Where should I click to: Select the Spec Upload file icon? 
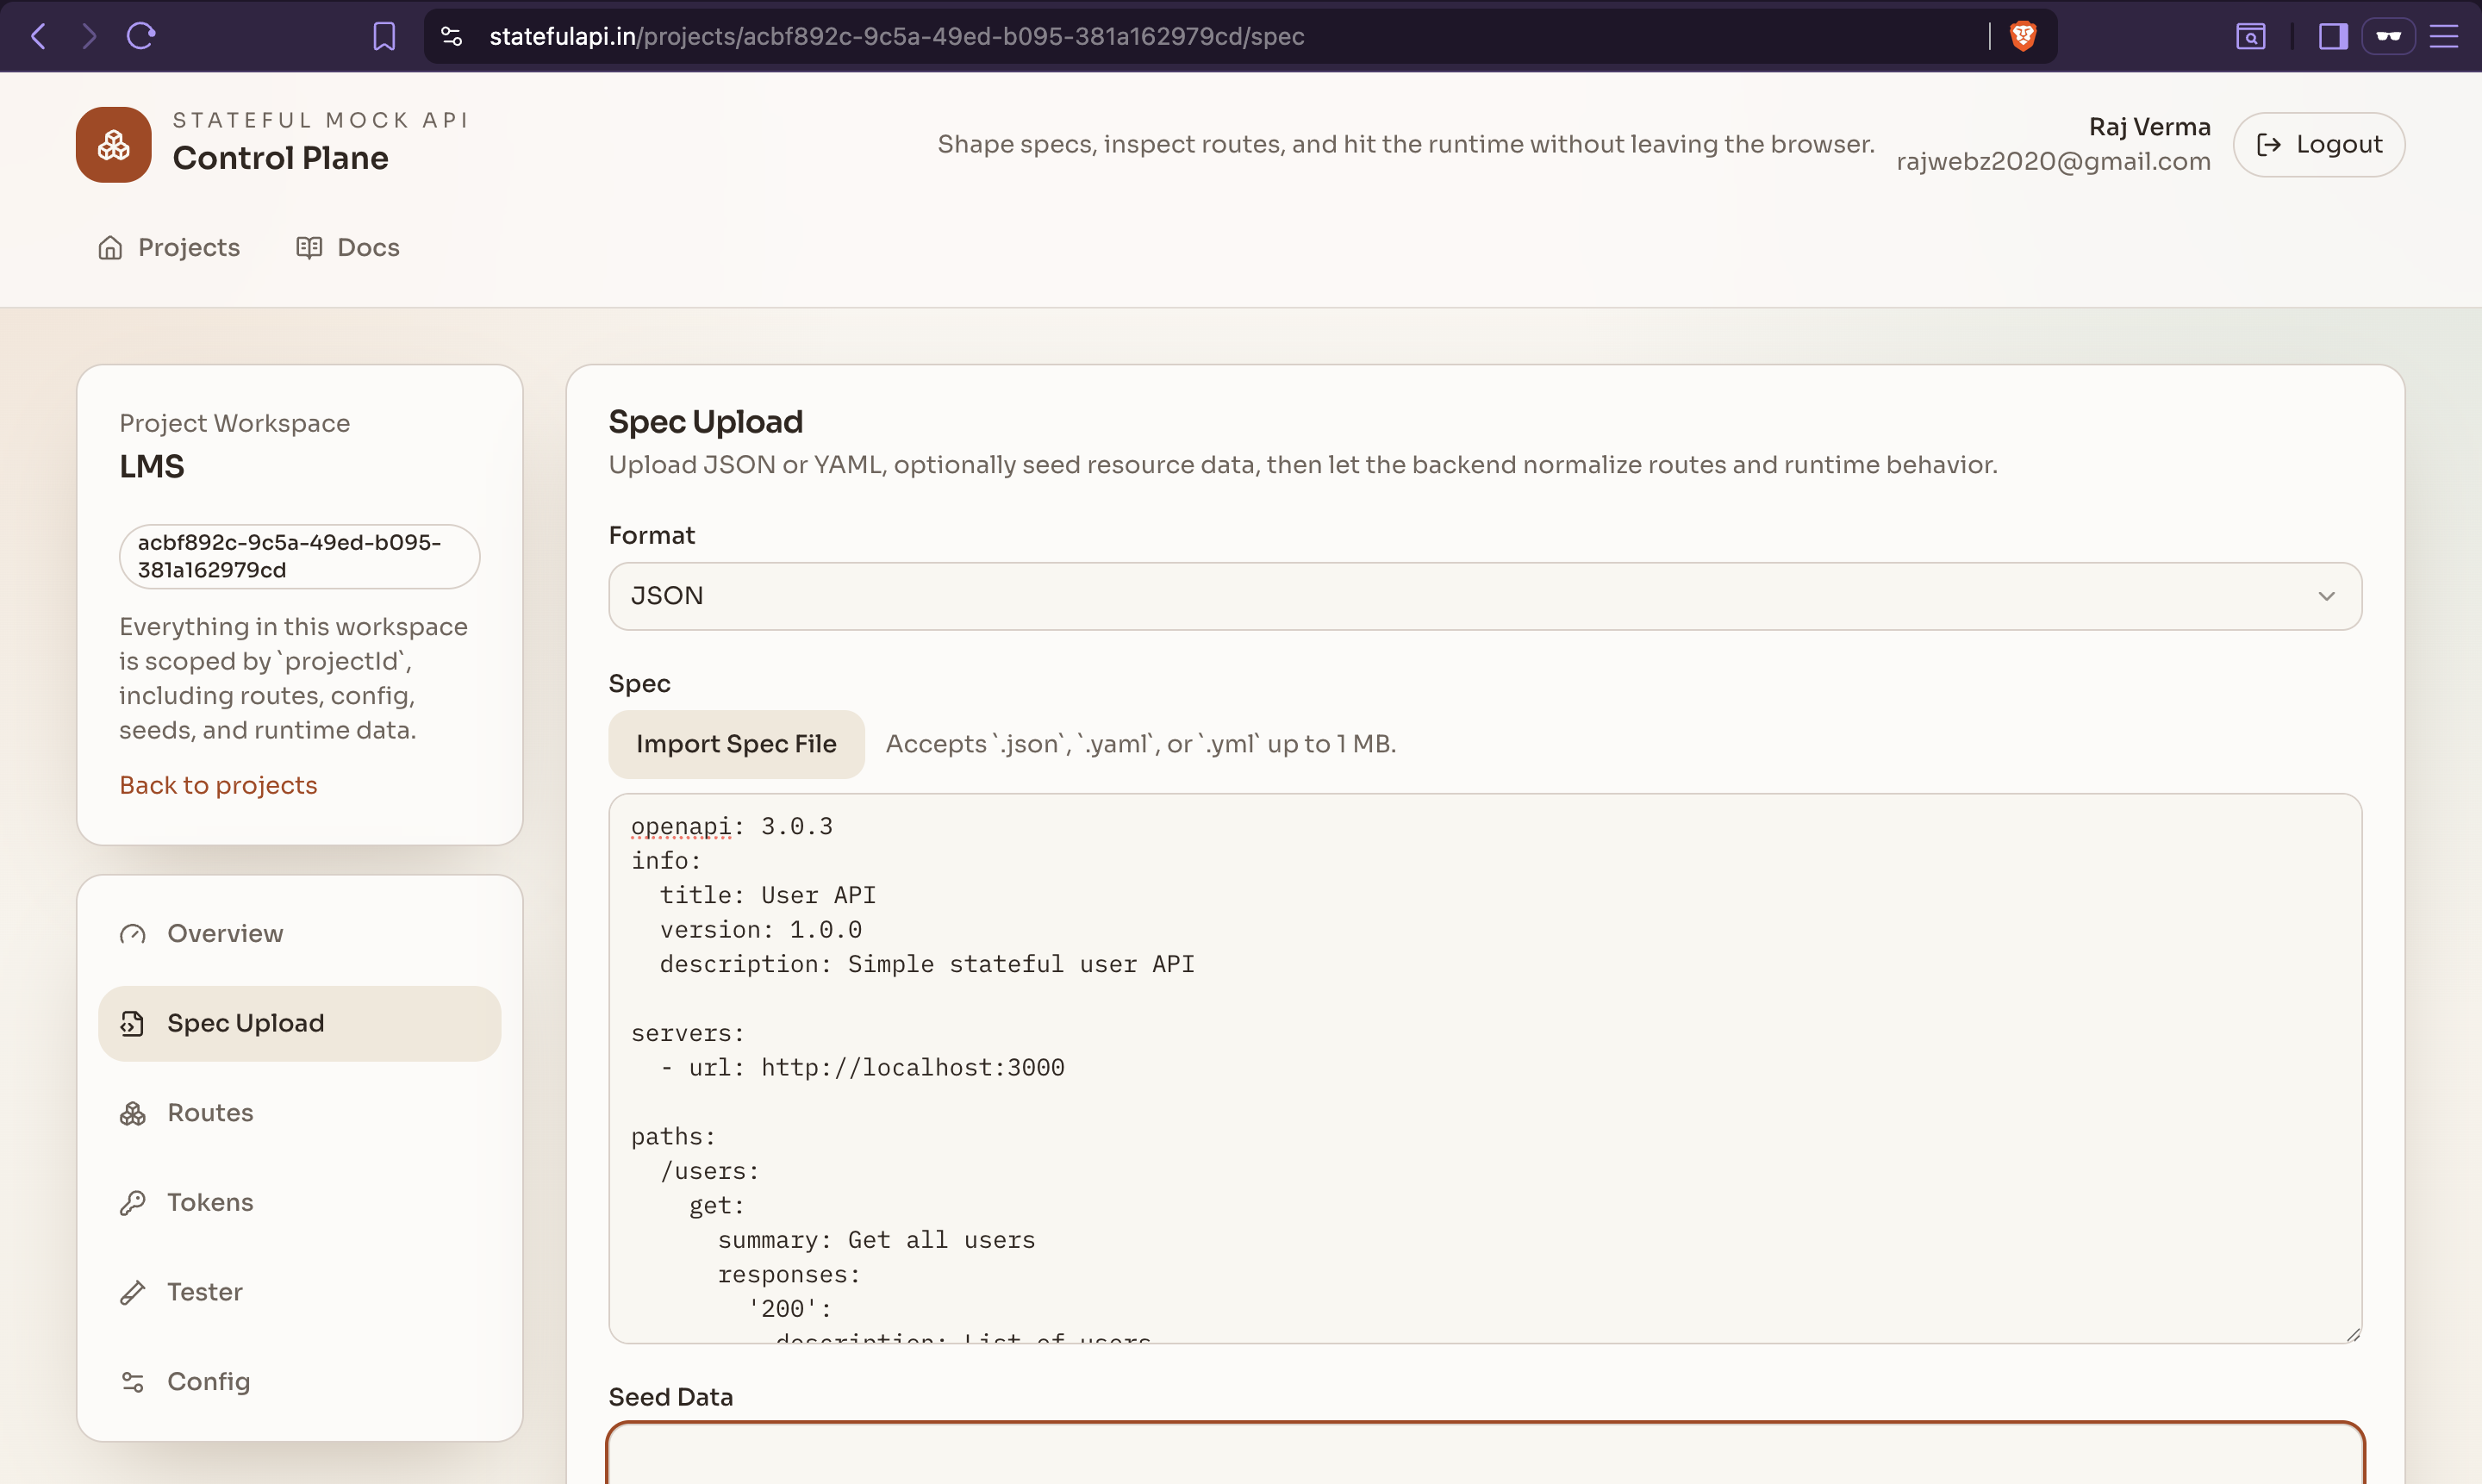point(133,1023)
